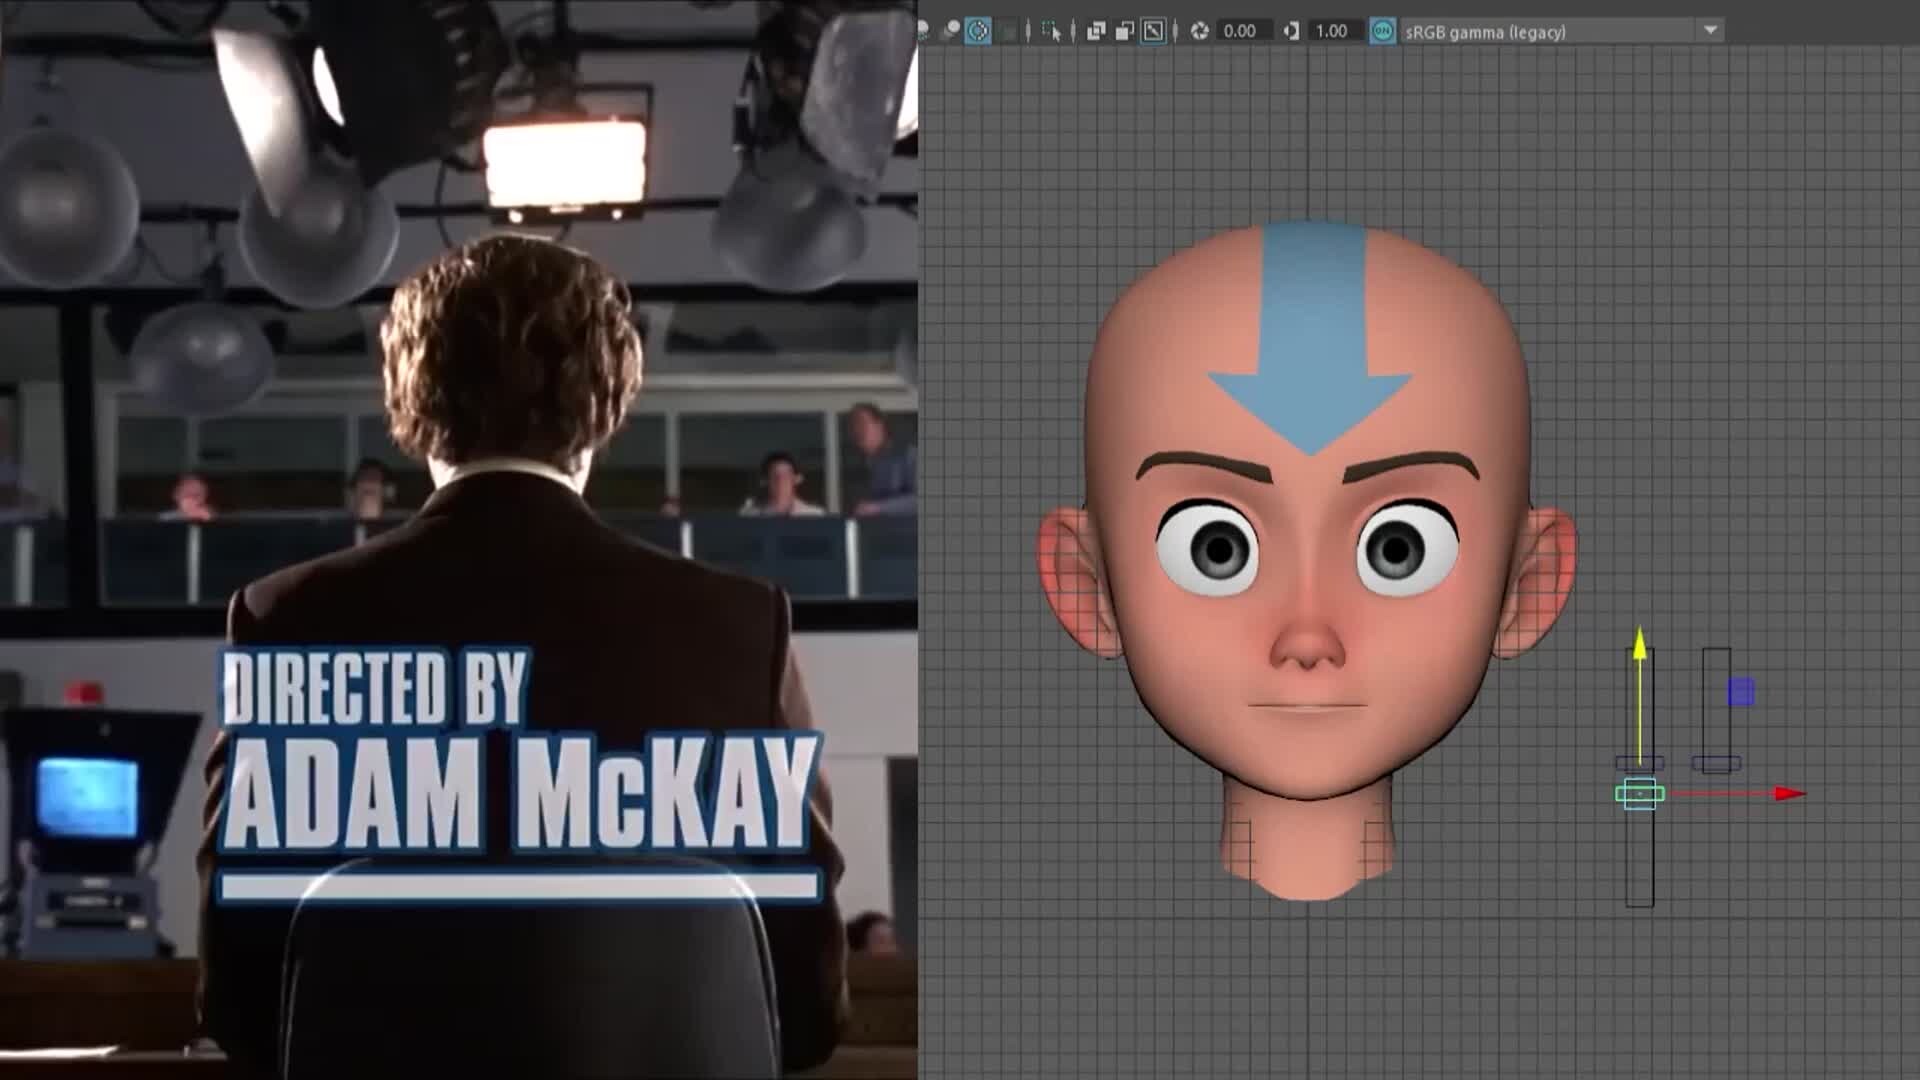Click the aperture exposure icon in the viewport bar
Image resolution: width=1920 pixels, height=1080 pixels.
click(x=1201, y=31)
